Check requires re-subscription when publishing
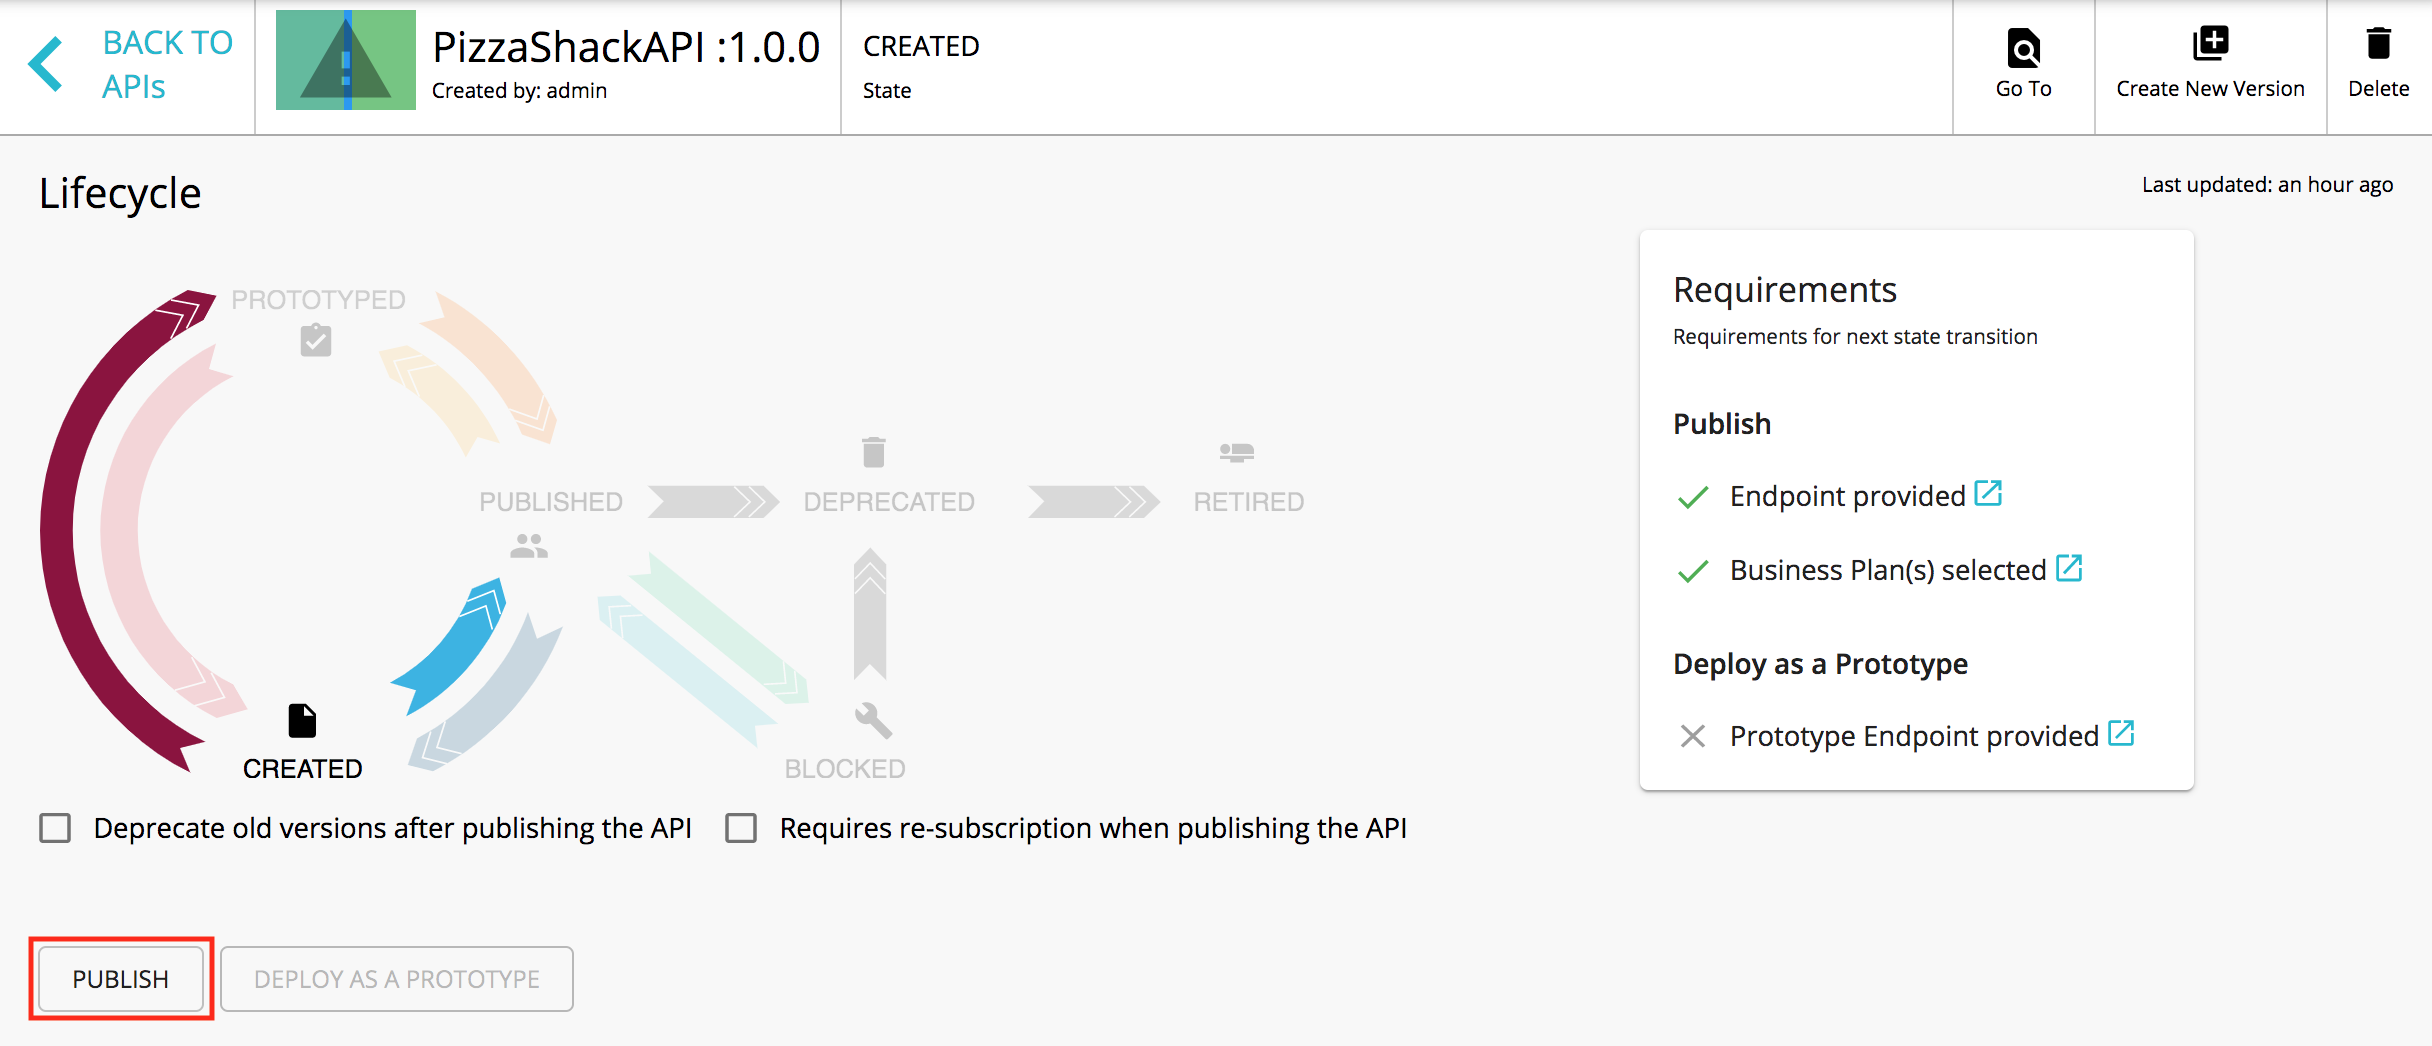 click(x=741, y=828)
